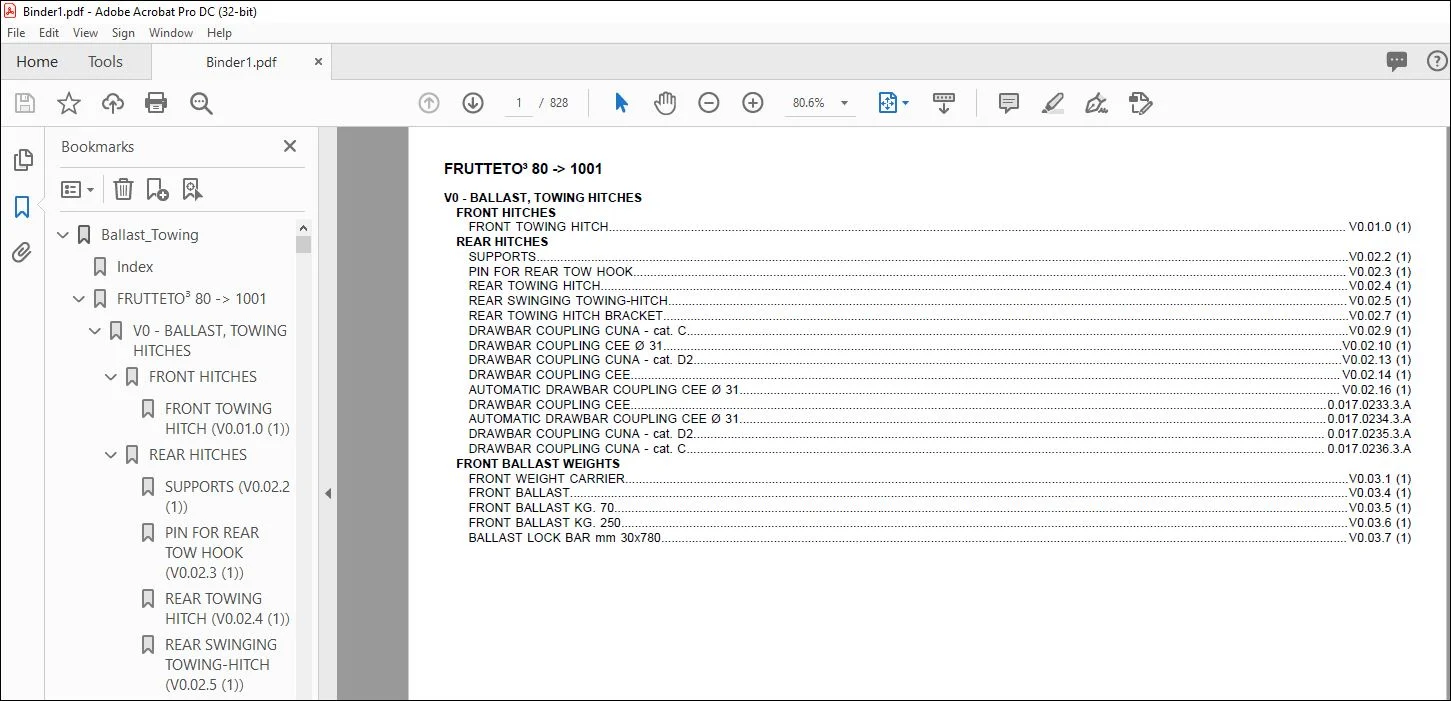Open bookmark options dropdown menu
The width and height of the screenshot is (1451, 701).
click(77, 189)
